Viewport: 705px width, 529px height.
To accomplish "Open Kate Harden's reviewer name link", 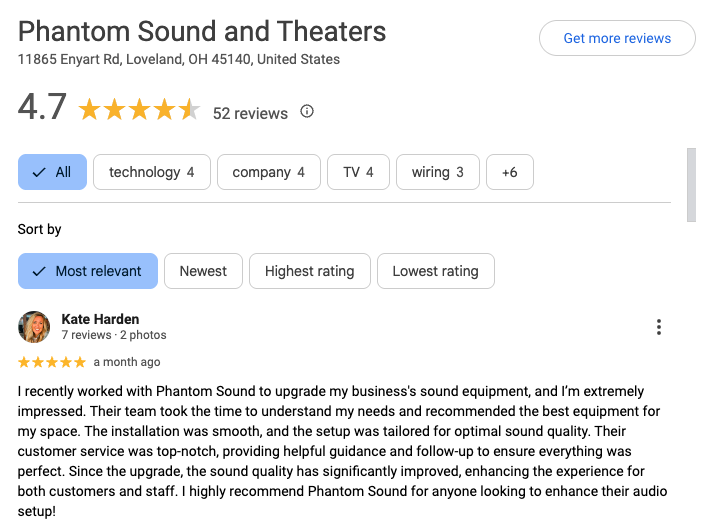I will pyautogui.click(x=100, y=319).
